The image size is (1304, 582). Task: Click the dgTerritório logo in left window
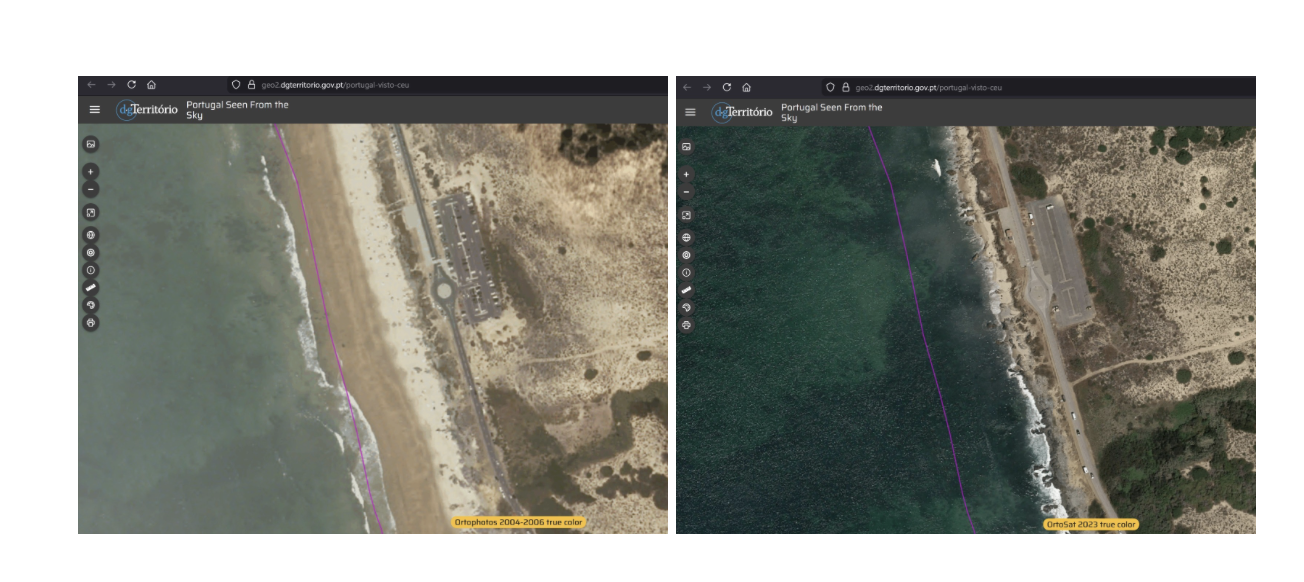147,110
